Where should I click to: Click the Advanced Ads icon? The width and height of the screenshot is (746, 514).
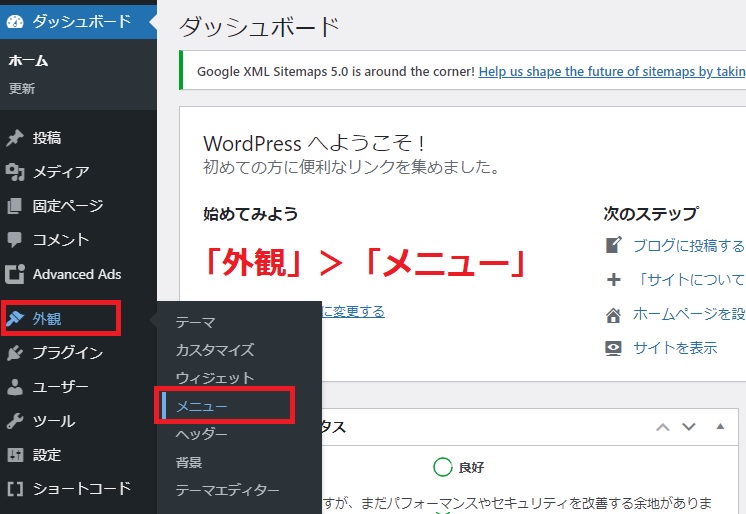[x=15, y=274]
